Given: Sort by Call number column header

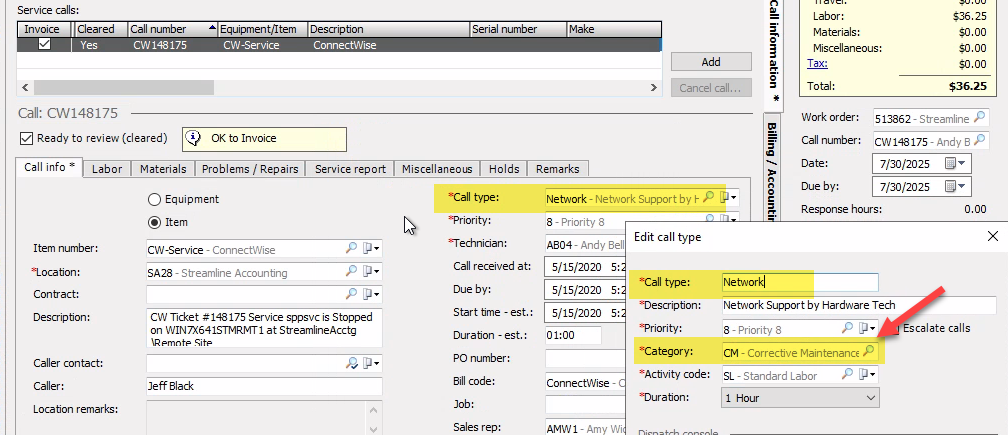Looking at the screenshot, I should click(x=173, y=29).
